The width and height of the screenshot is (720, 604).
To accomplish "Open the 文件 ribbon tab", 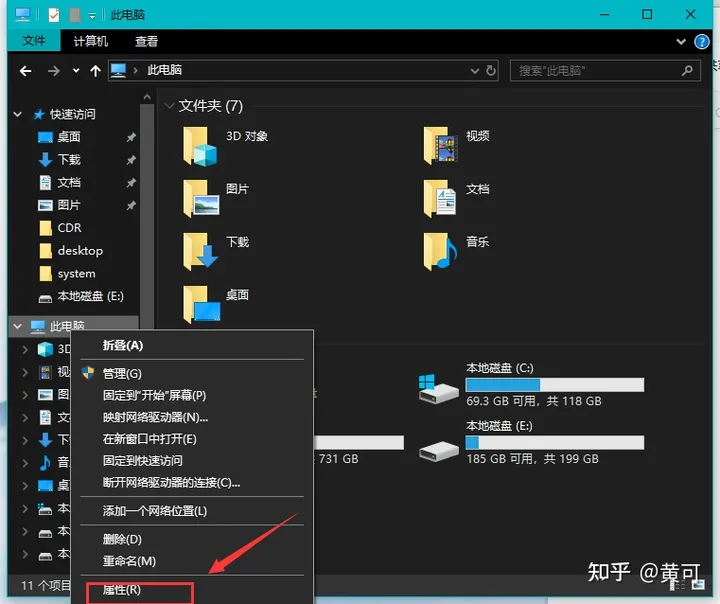I will point(34,41).
